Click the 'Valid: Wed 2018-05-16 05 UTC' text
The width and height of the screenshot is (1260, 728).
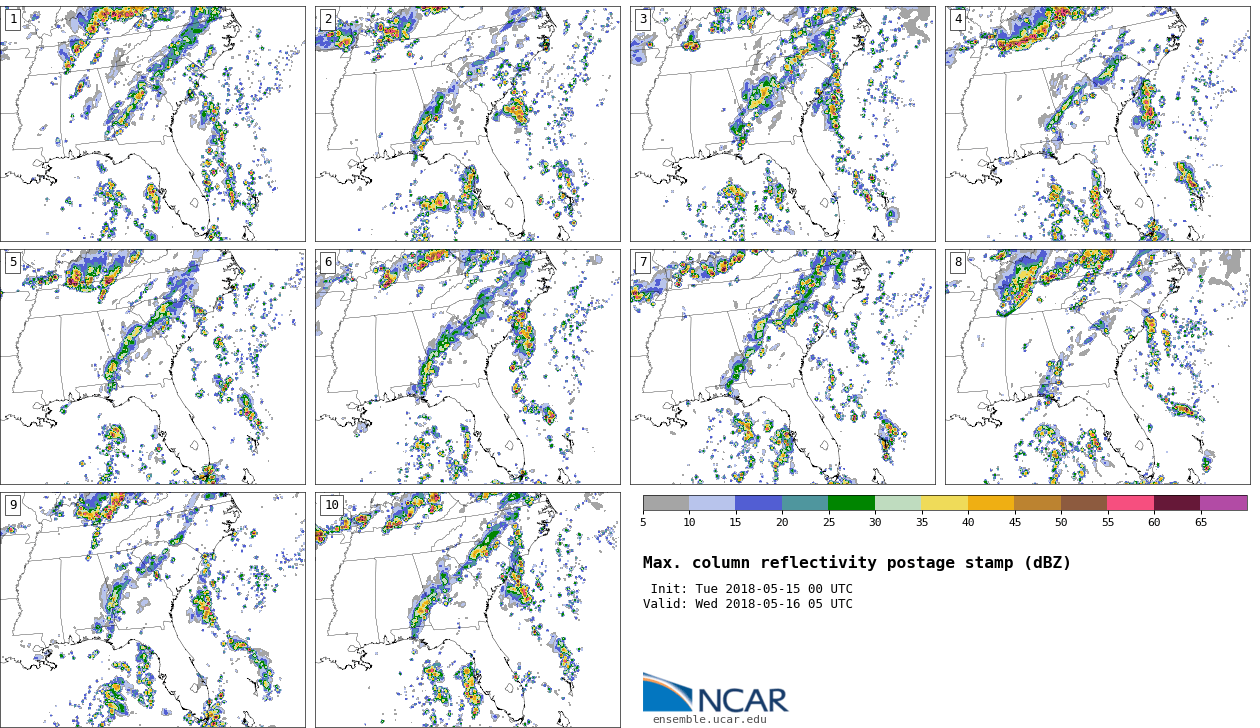pos(748,604)
